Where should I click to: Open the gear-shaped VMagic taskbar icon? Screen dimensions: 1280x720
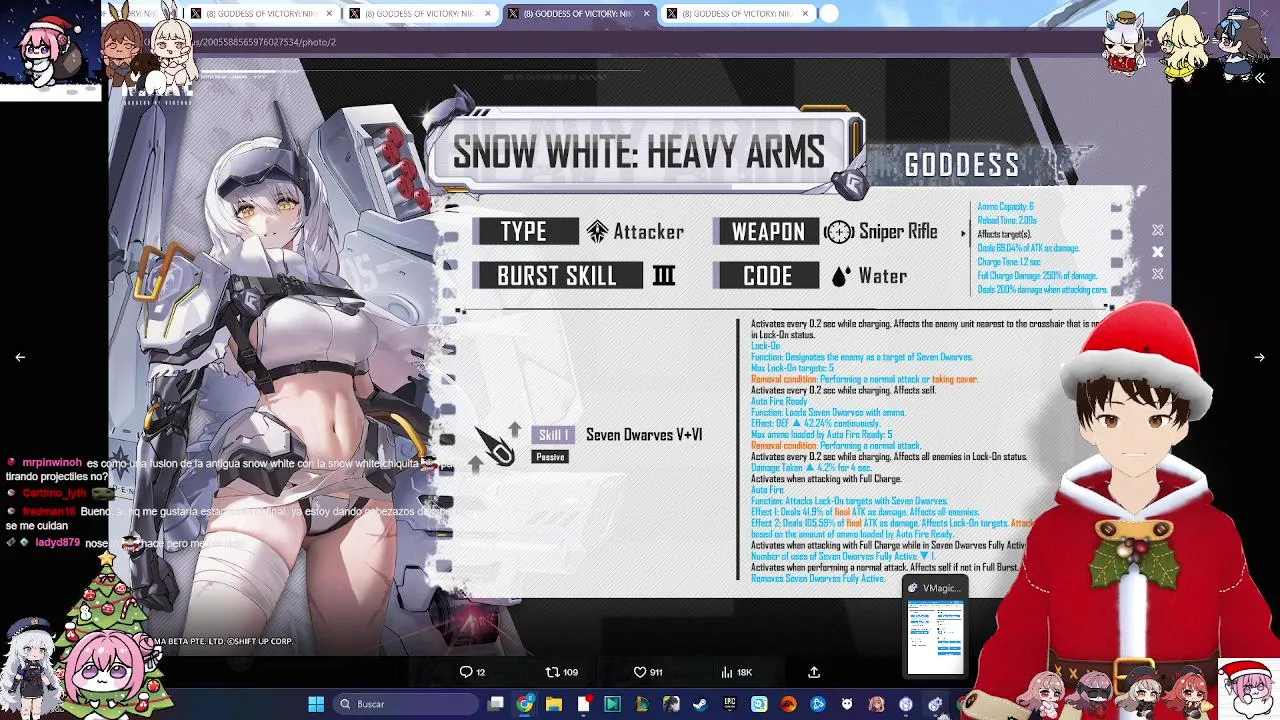935,704
